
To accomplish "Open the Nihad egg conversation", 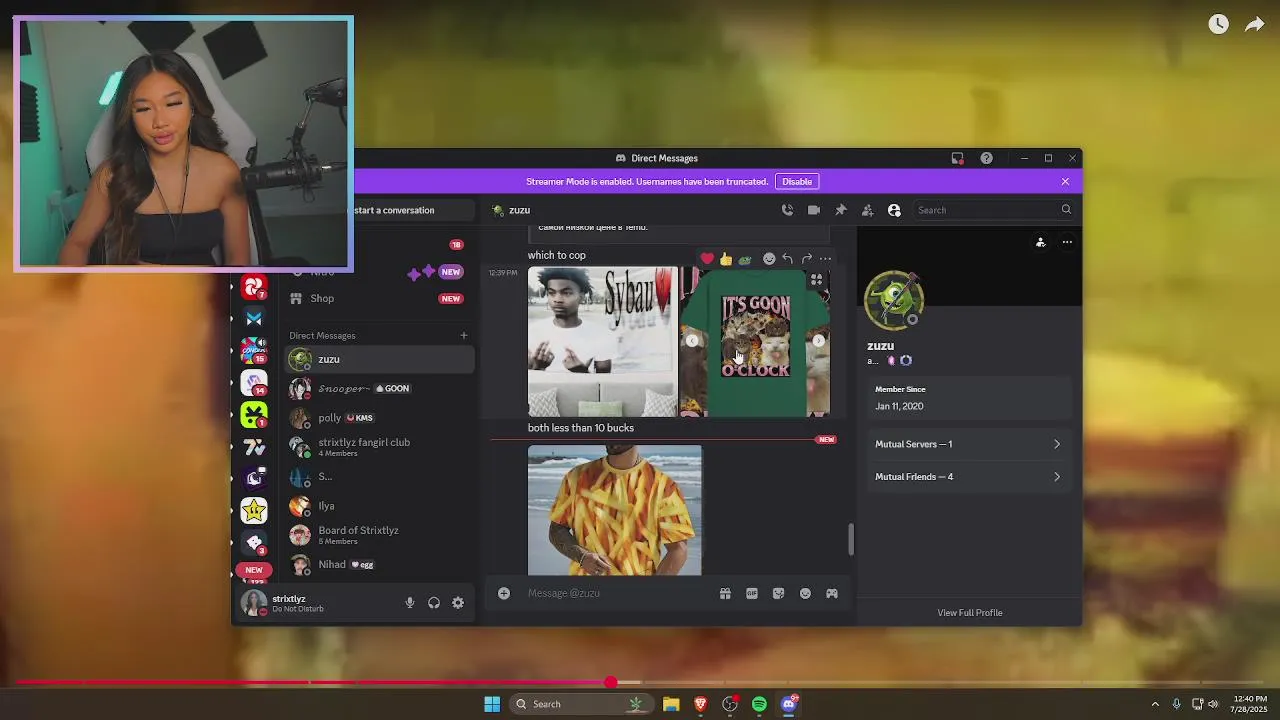I will [x=378, y=564].
